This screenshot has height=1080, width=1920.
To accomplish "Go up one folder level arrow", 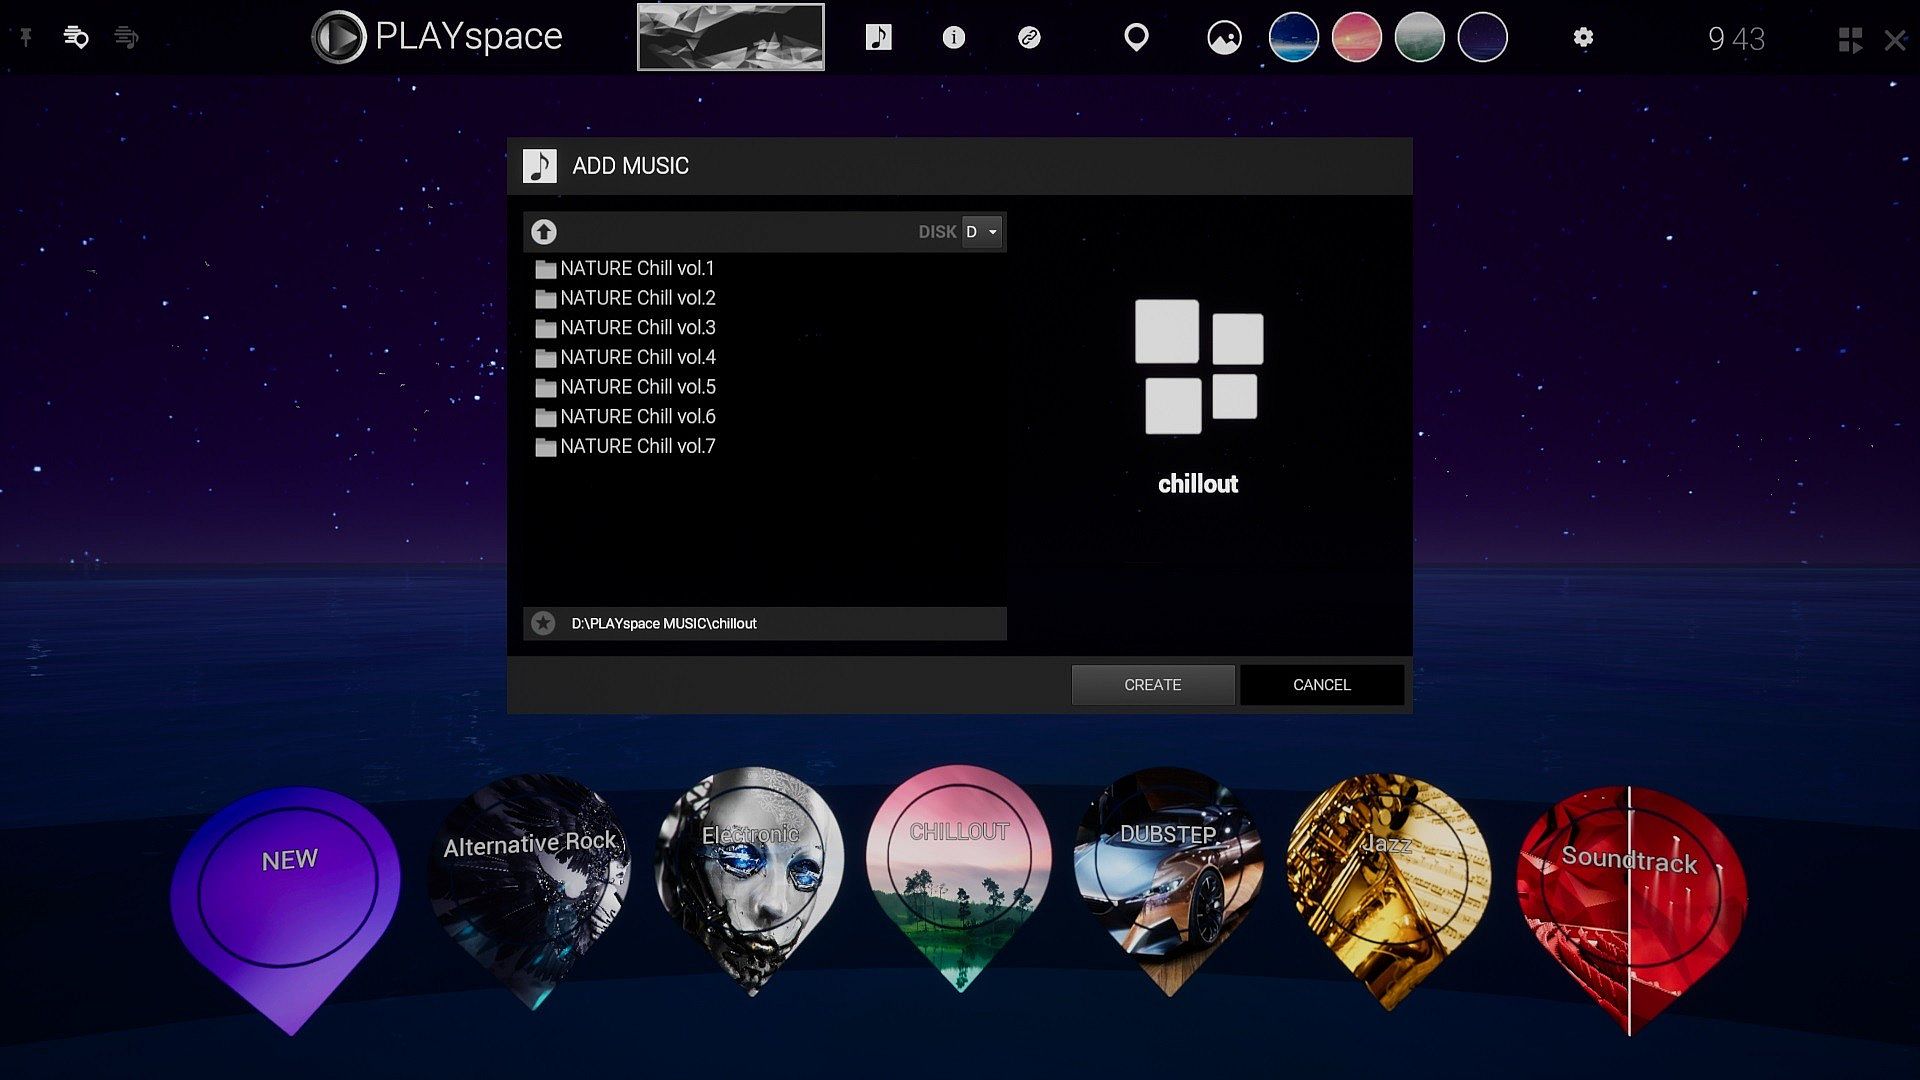I will 543,232.
